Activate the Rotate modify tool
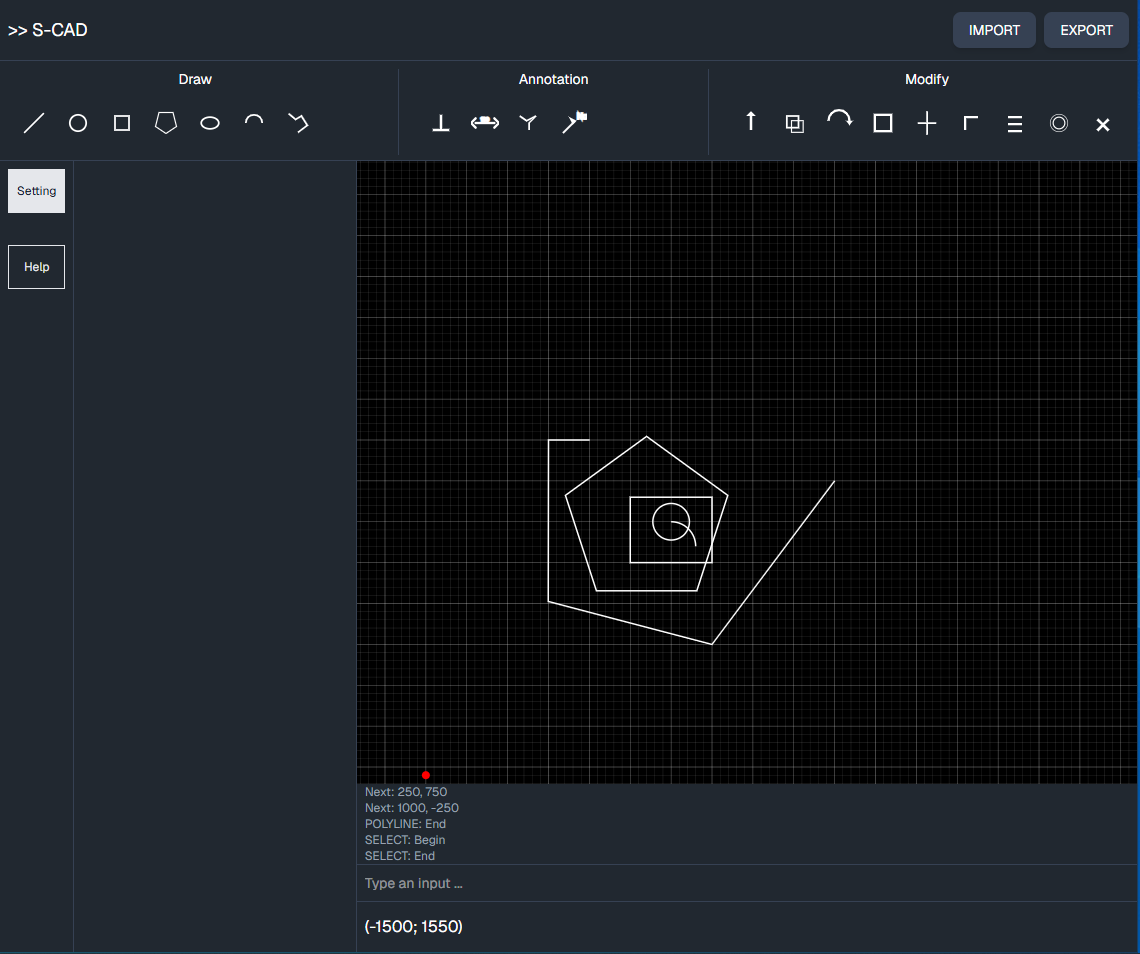Screen dimensions: 1140x954 [x=839, y=119]
